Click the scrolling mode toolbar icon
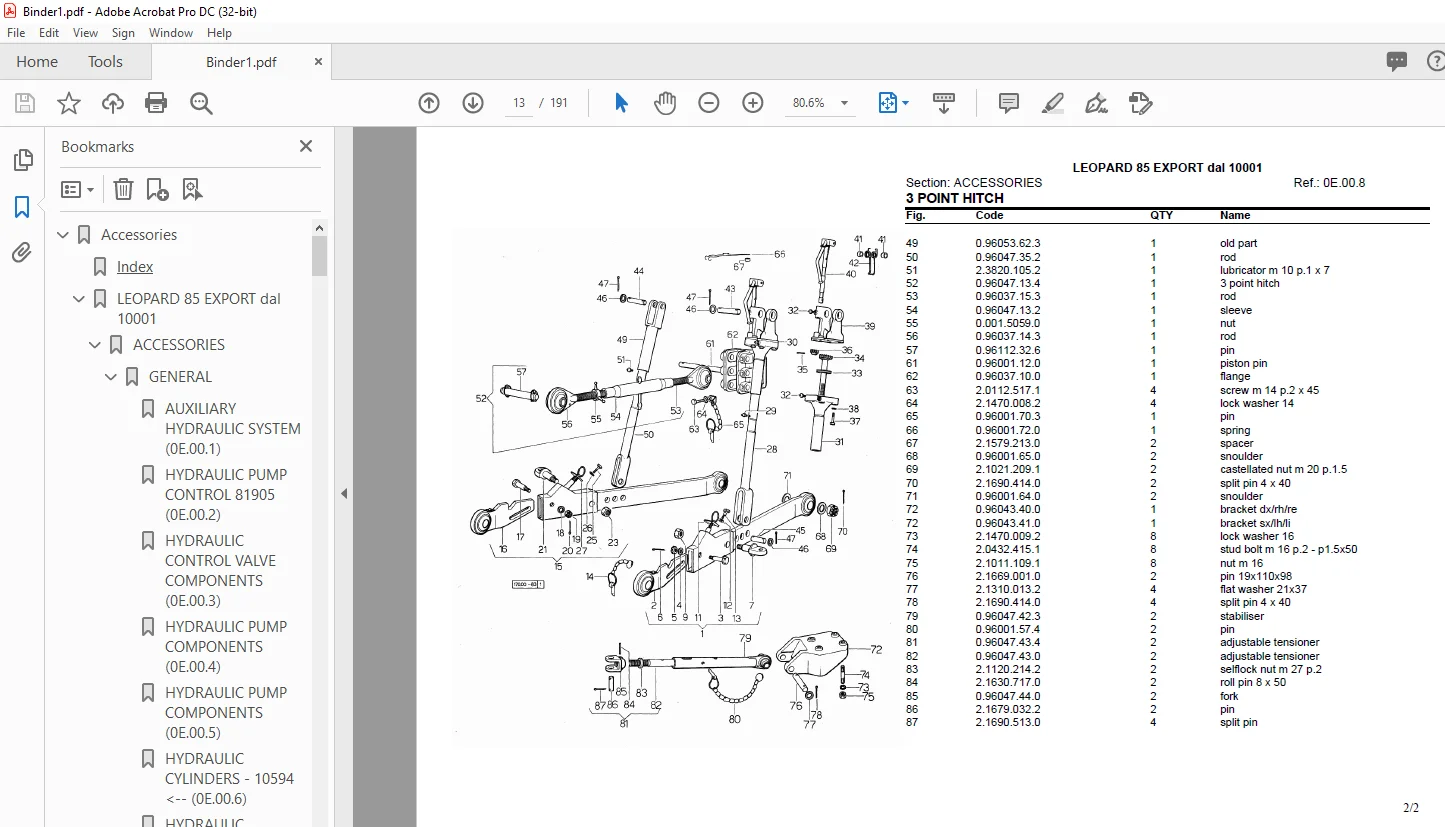This screenshot has height=827, width=1445. (944, 103)
